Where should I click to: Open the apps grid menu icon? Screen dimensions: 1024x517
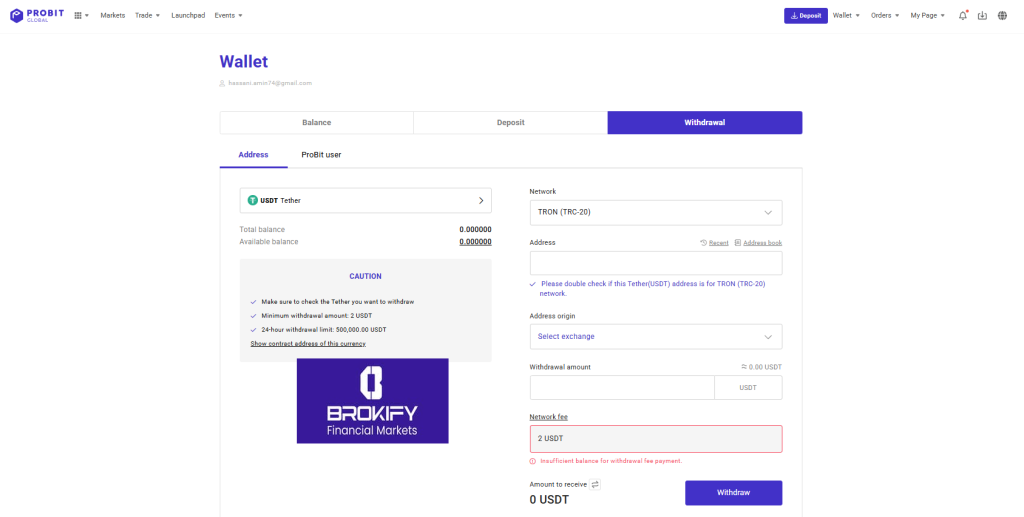(x=80, y=16)
